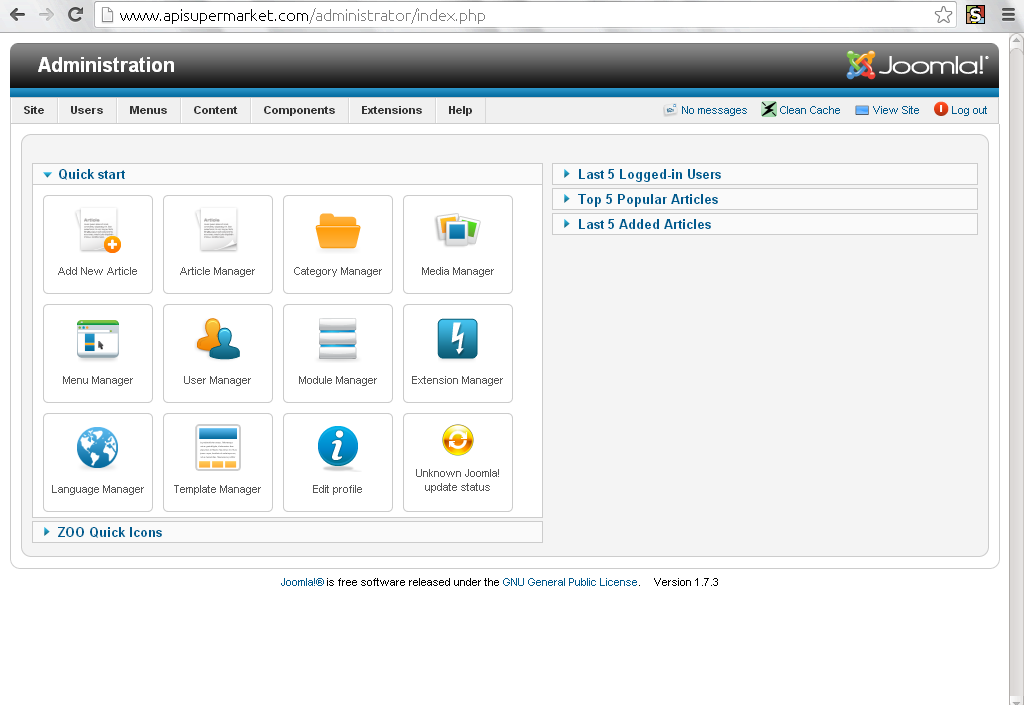Open the Add New Article icon

pyautogui.click(x=98, y=230)
